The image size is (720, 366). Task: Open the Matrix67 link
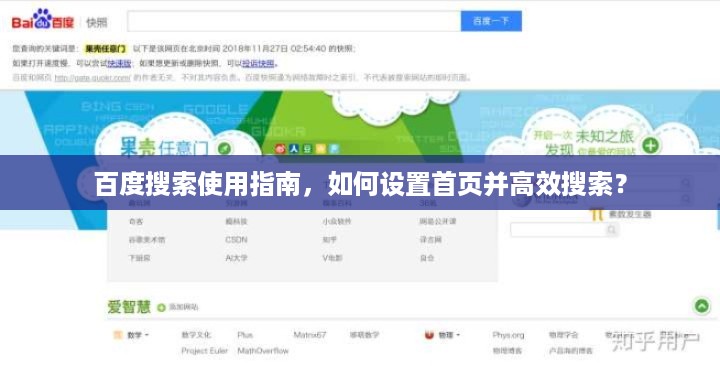click(x=309, y=335)
